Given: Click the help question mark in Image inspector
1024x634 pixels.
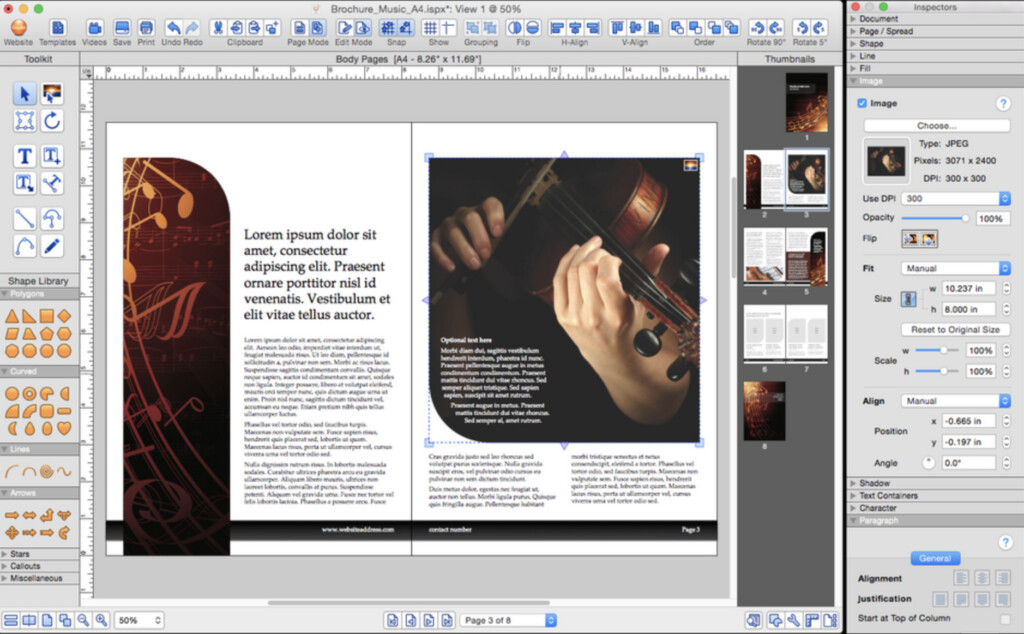Looking at the screenshot, I should pyautogui.click(x=1003, y=103).
